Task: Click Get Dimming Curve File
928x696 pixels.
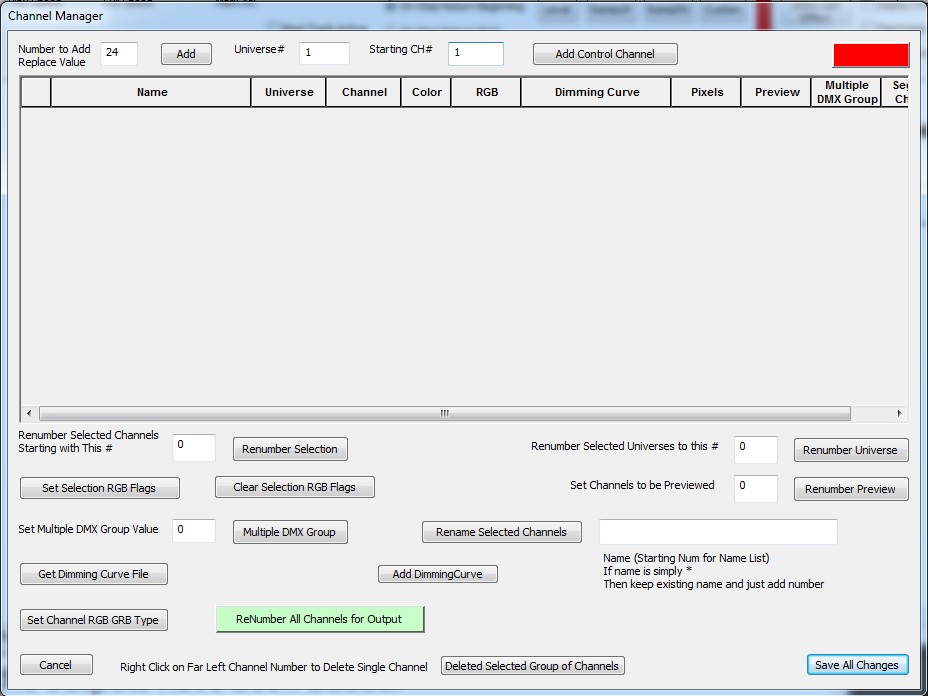Action: (94, 574)
